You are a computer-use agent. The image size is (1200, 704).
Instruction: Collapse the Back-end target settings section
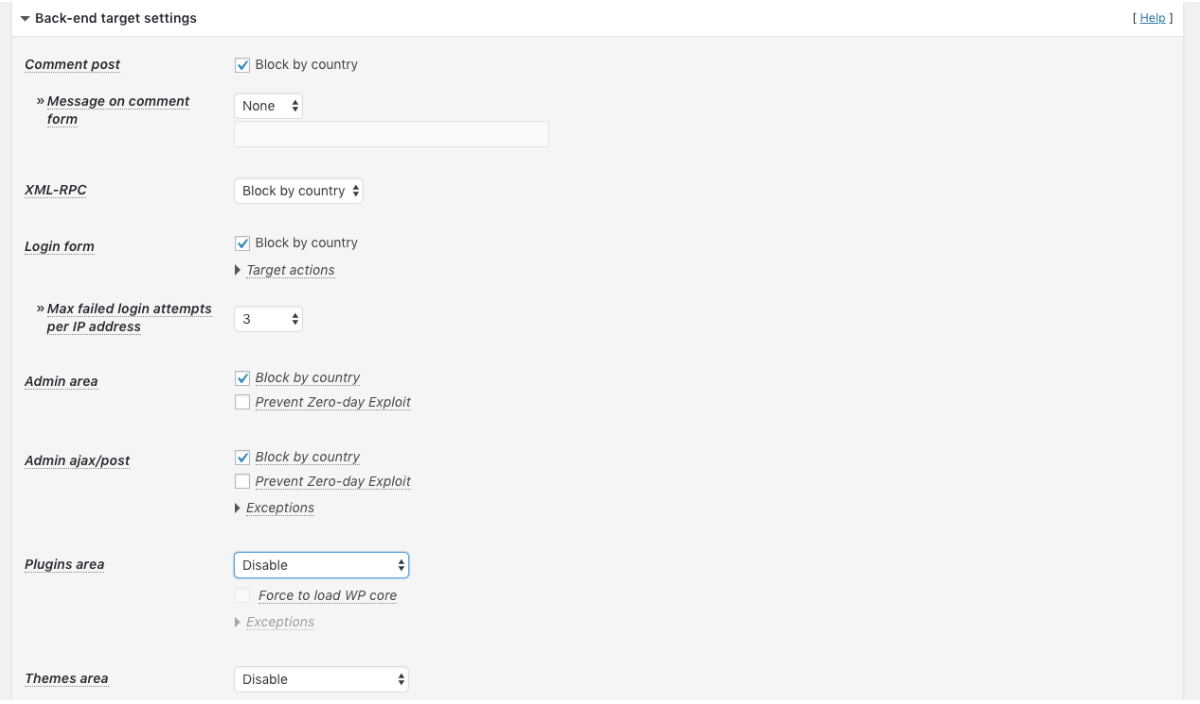click(x=25, y=18)
